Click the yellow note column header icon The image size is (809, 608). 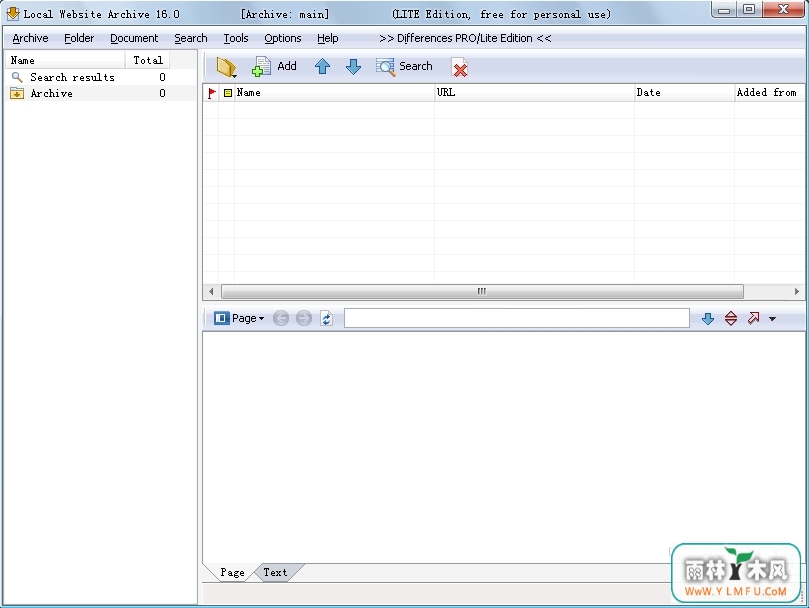point(228,93)
